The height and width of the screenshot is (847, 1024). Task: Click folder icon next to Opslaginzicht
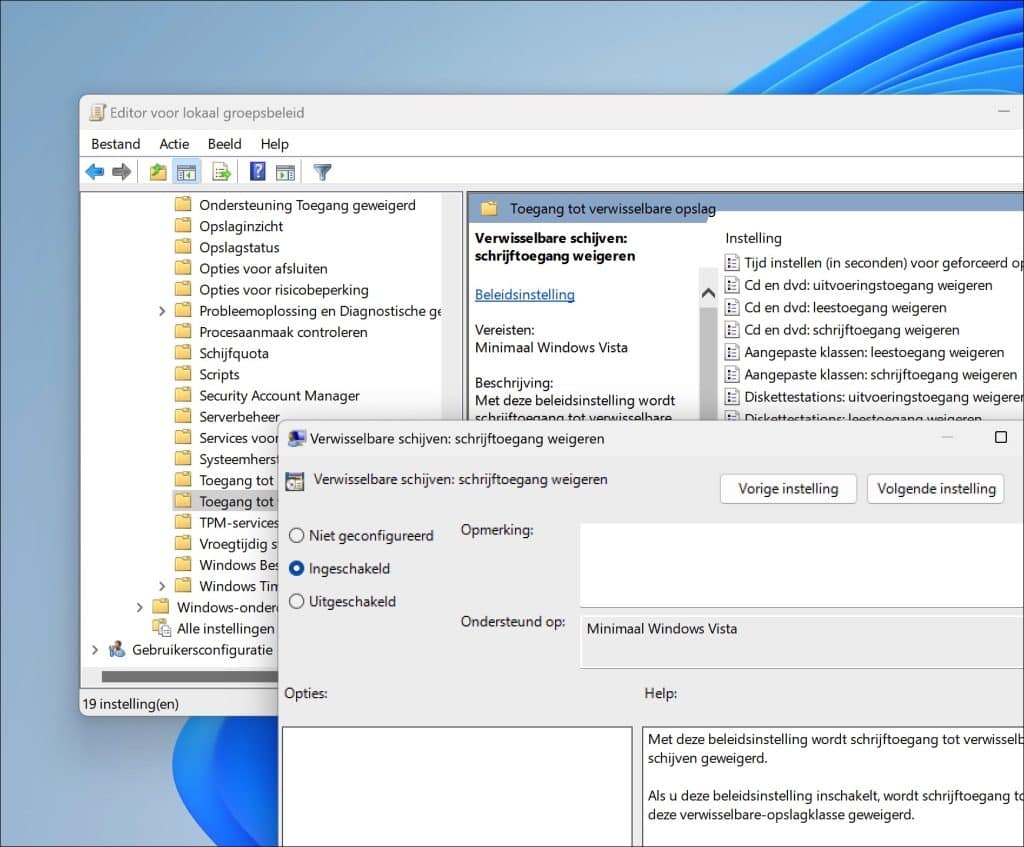184,226
